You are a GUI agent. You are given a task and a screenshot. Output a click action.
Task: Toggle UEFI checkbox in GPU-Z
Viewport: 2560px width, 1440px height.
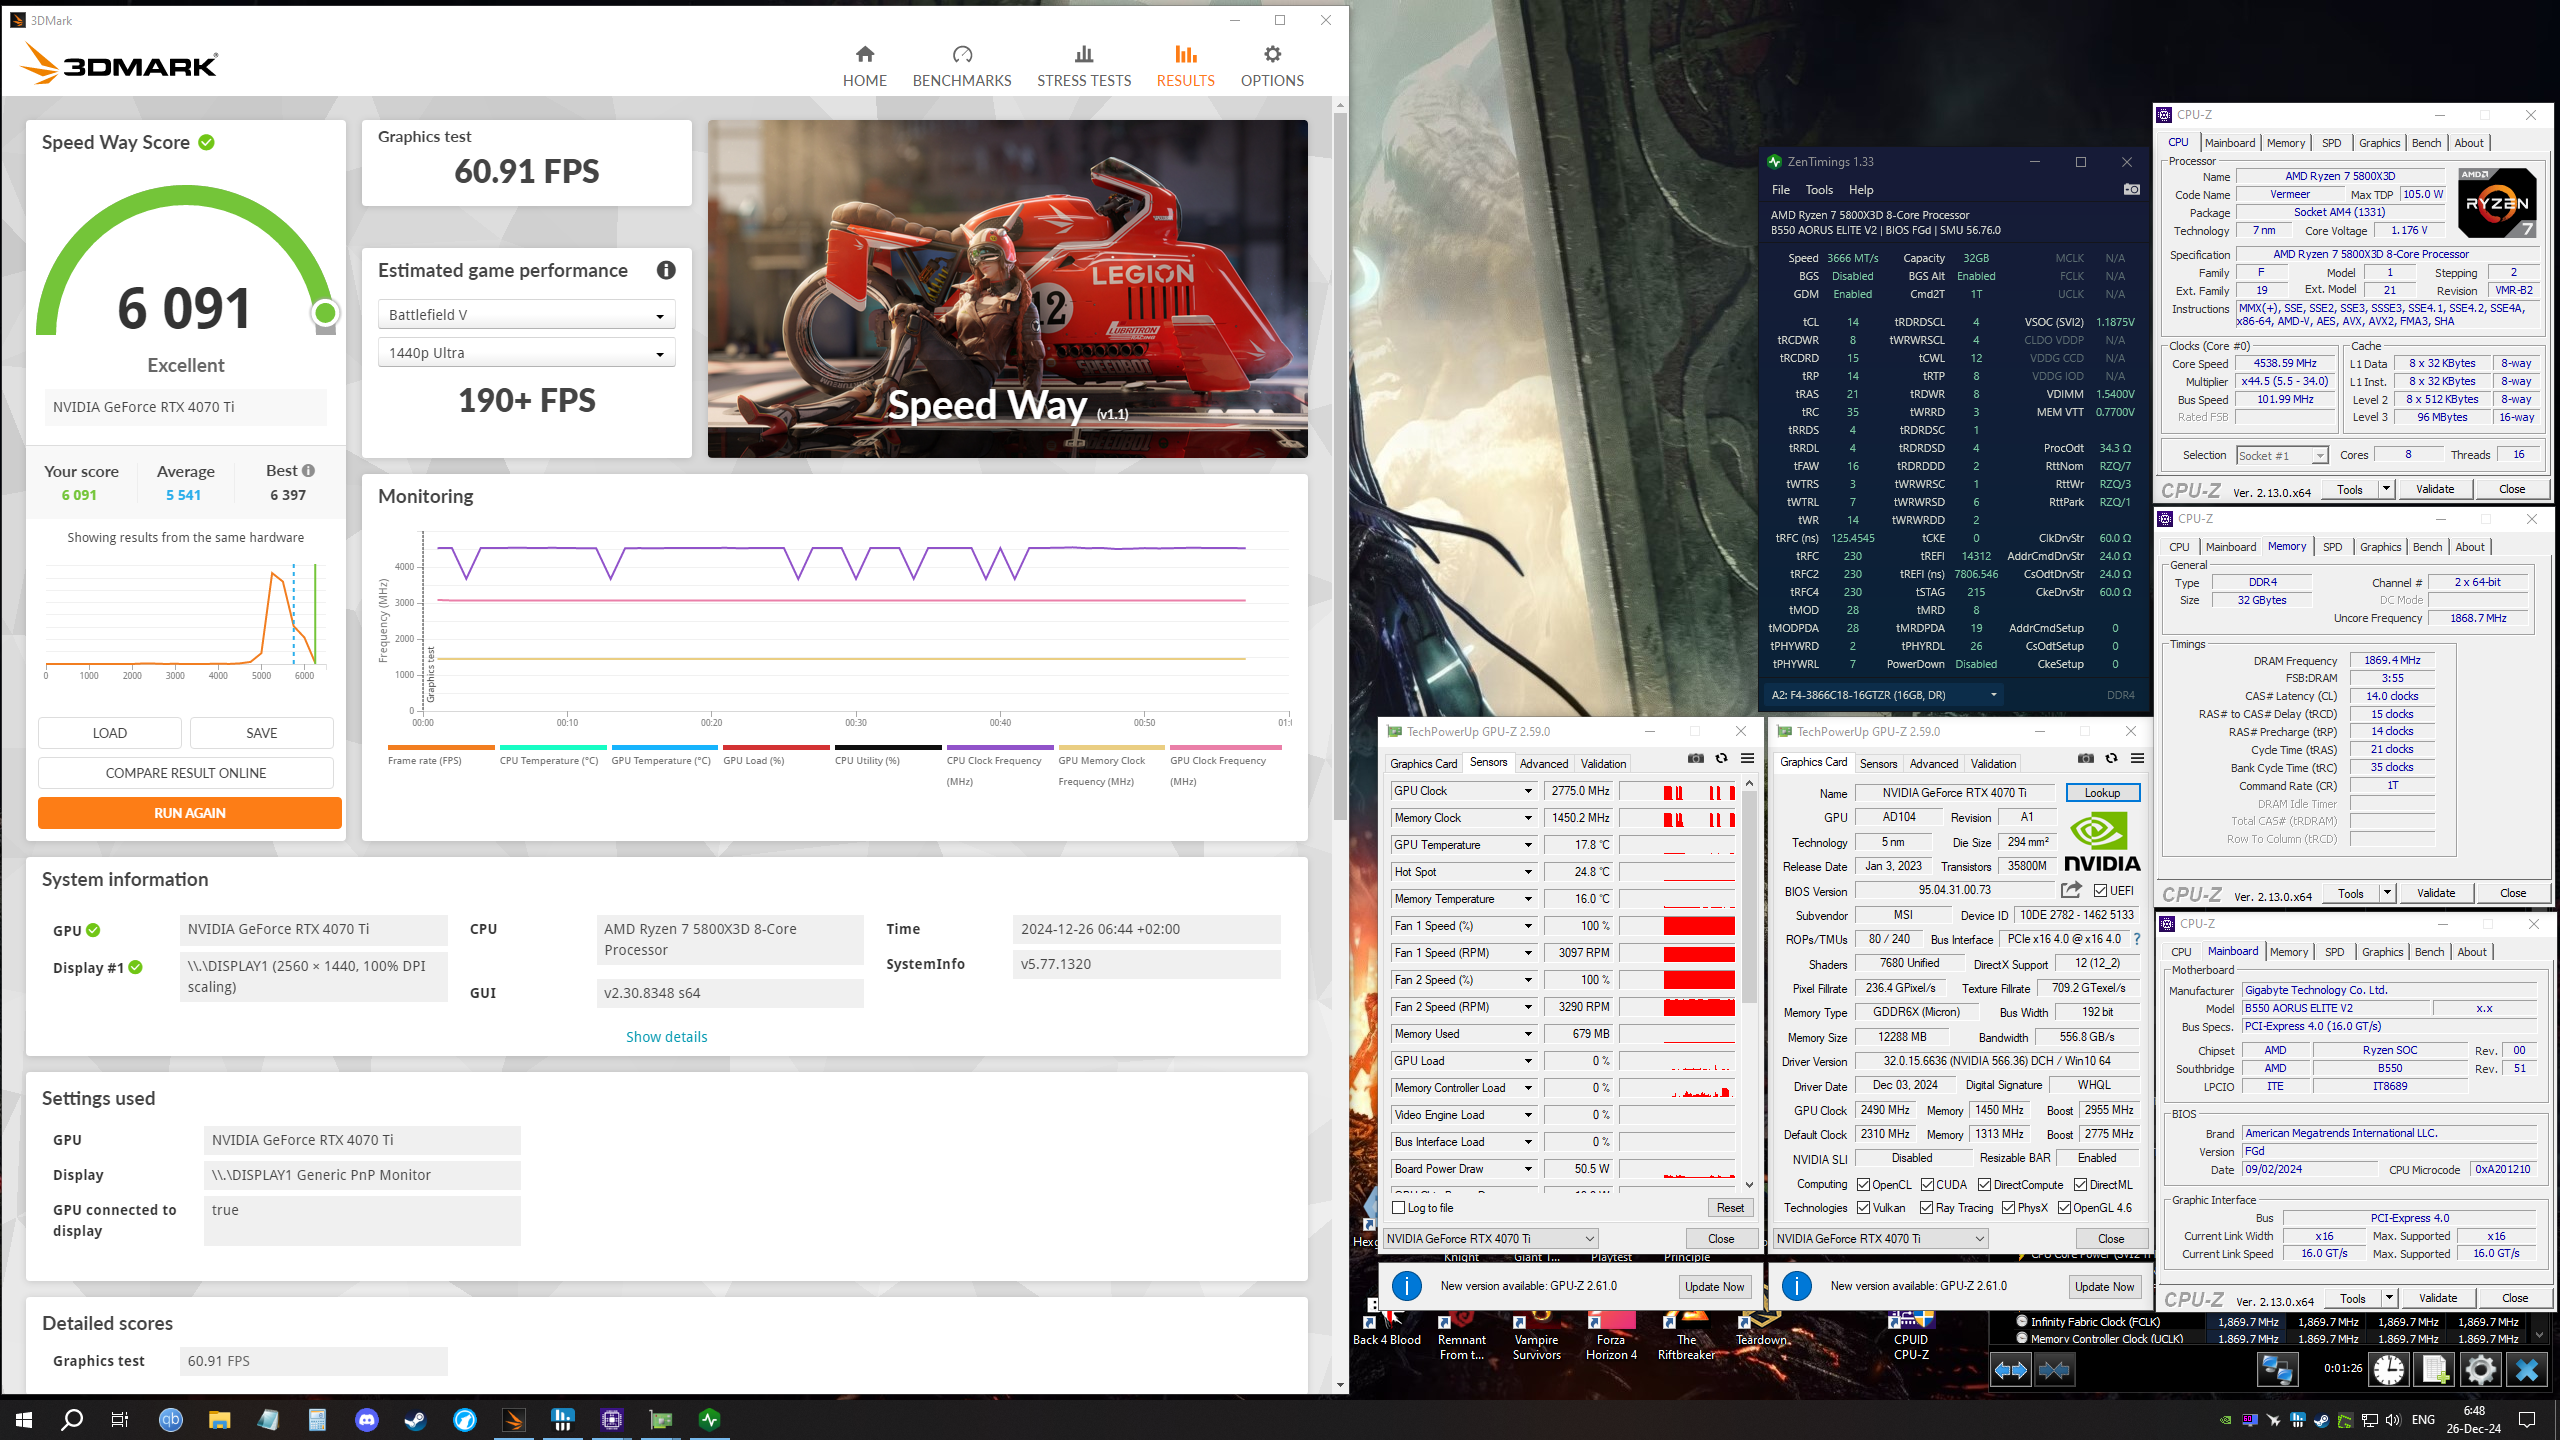[x=2100, y=890]
